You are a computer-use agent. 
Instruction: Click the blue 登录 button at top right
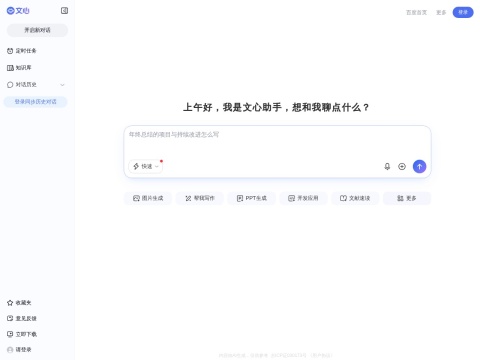[463, 12]
